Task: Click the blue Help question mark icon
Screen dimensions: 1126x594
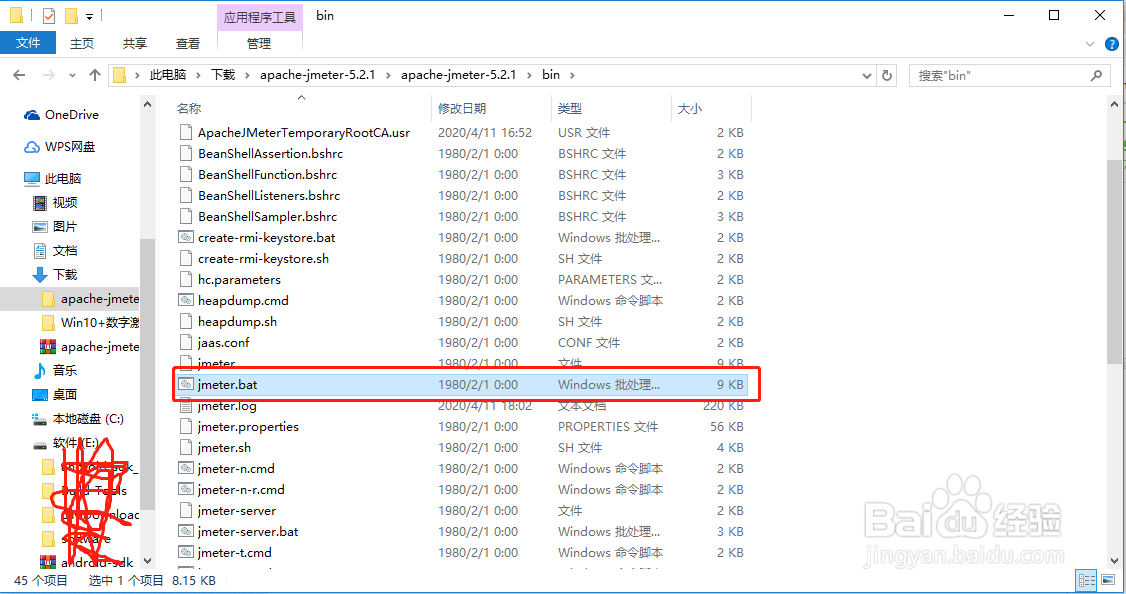Action: tap(1111, 43)
